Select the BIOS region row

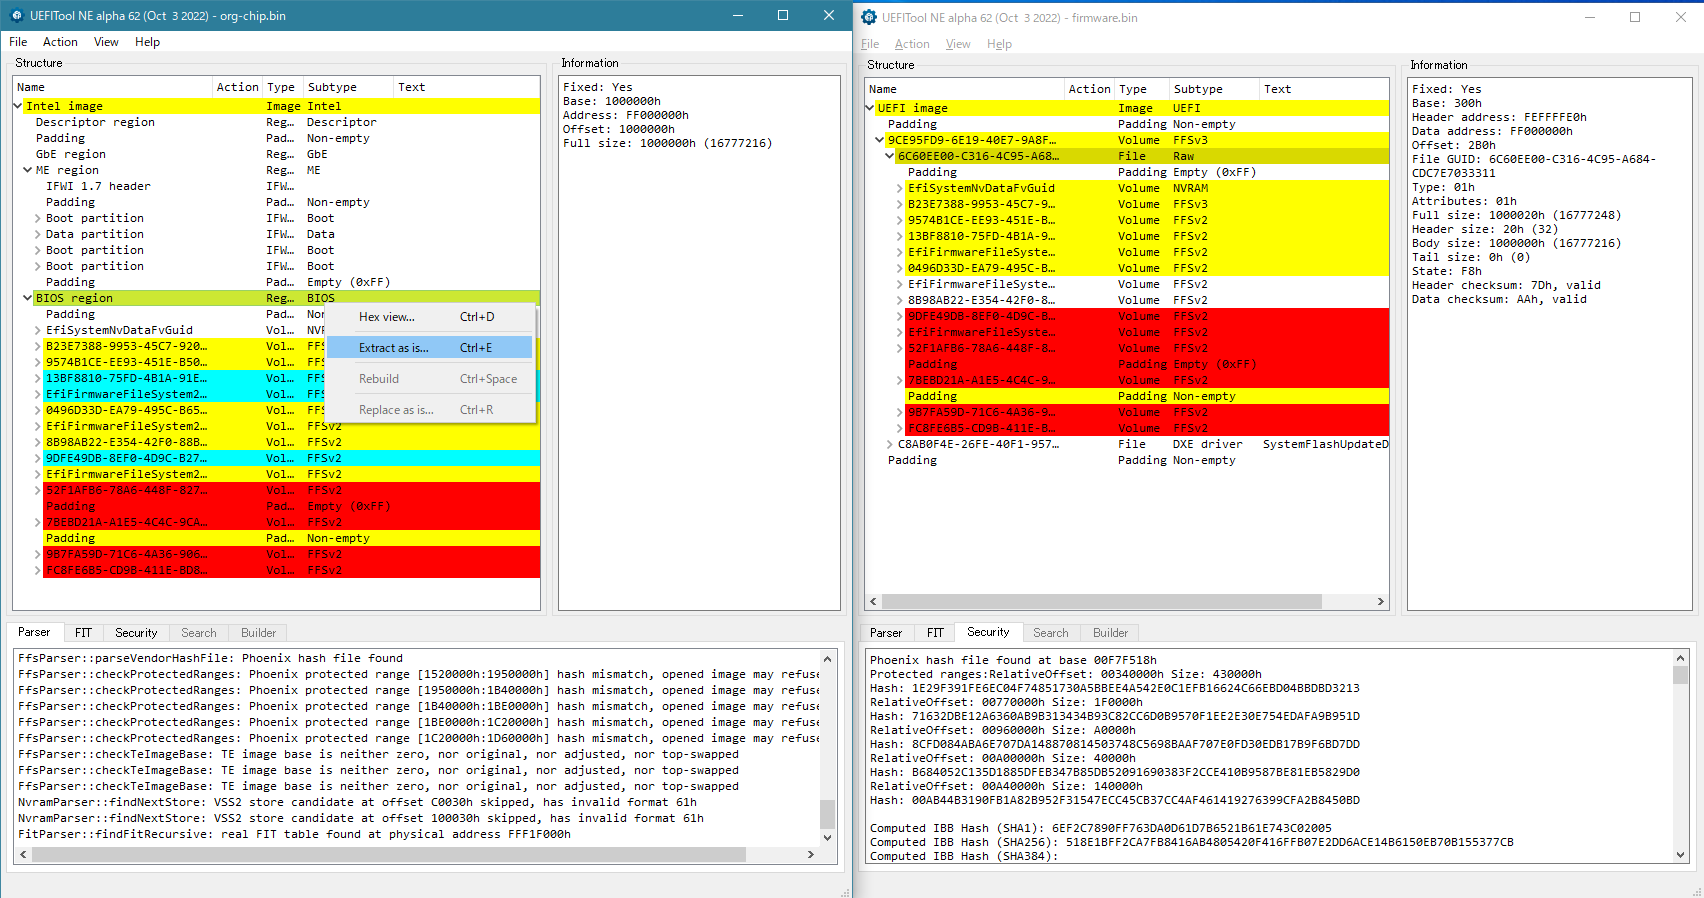pos(277,298)
